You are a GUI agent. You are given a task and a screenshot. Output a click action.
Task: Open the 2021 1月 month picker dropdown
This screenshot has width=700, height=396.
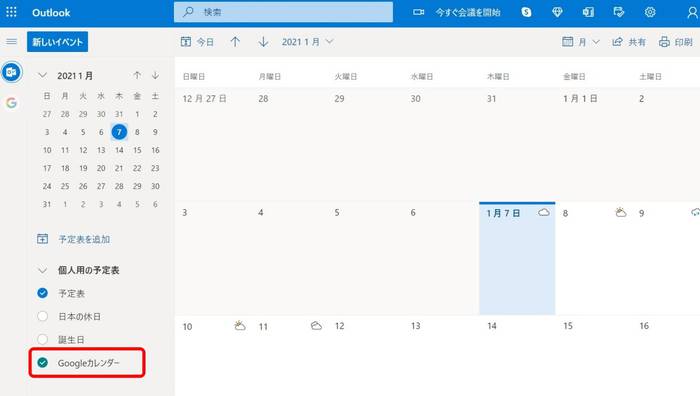coord(308,42)
